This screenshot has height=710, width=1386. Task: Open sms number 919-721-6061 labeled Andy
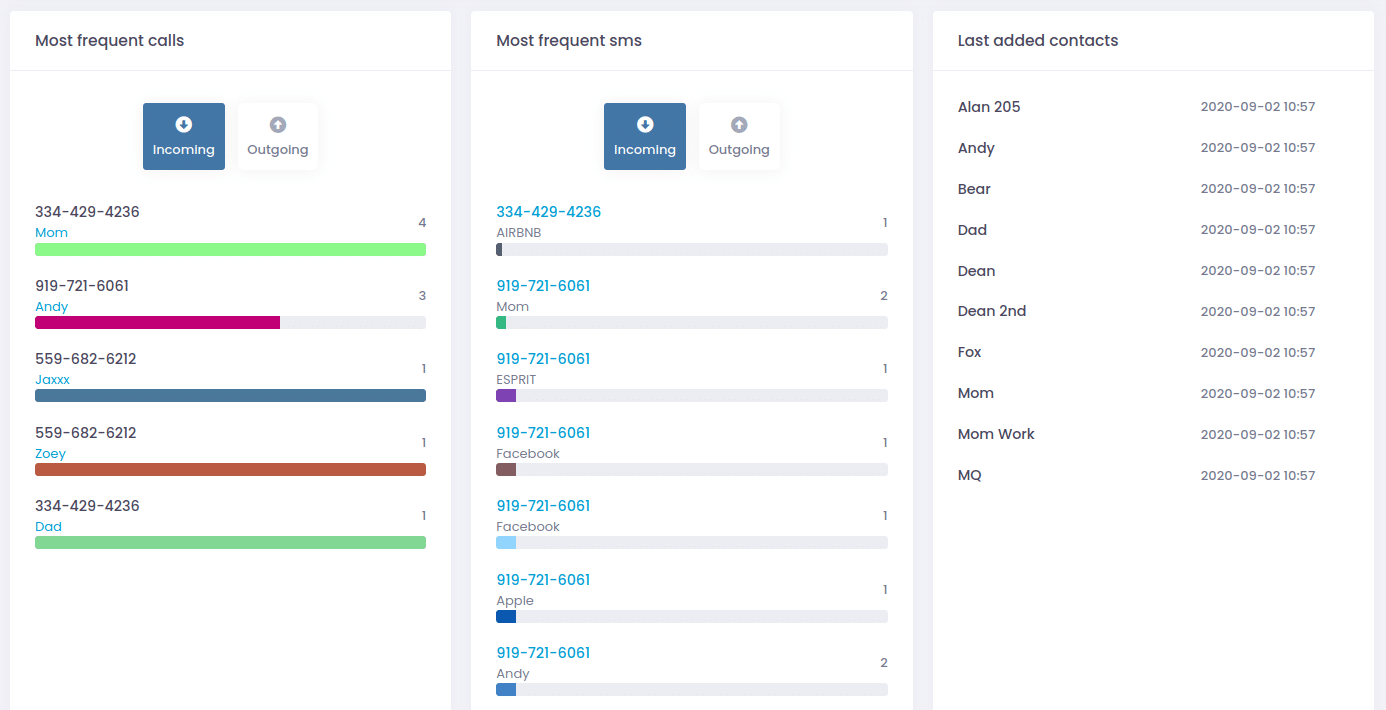point(543,653)
